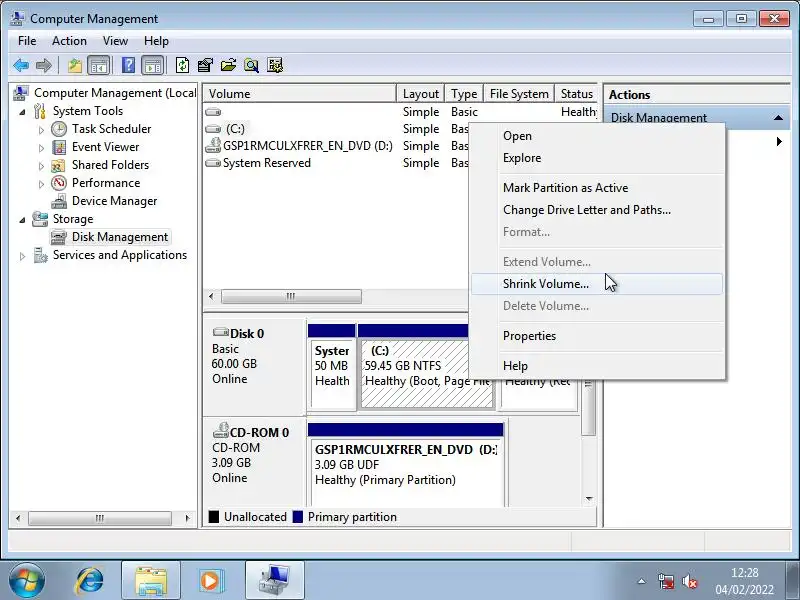
Task: Expand the Shared Folders node
Action: coord(41,166)
